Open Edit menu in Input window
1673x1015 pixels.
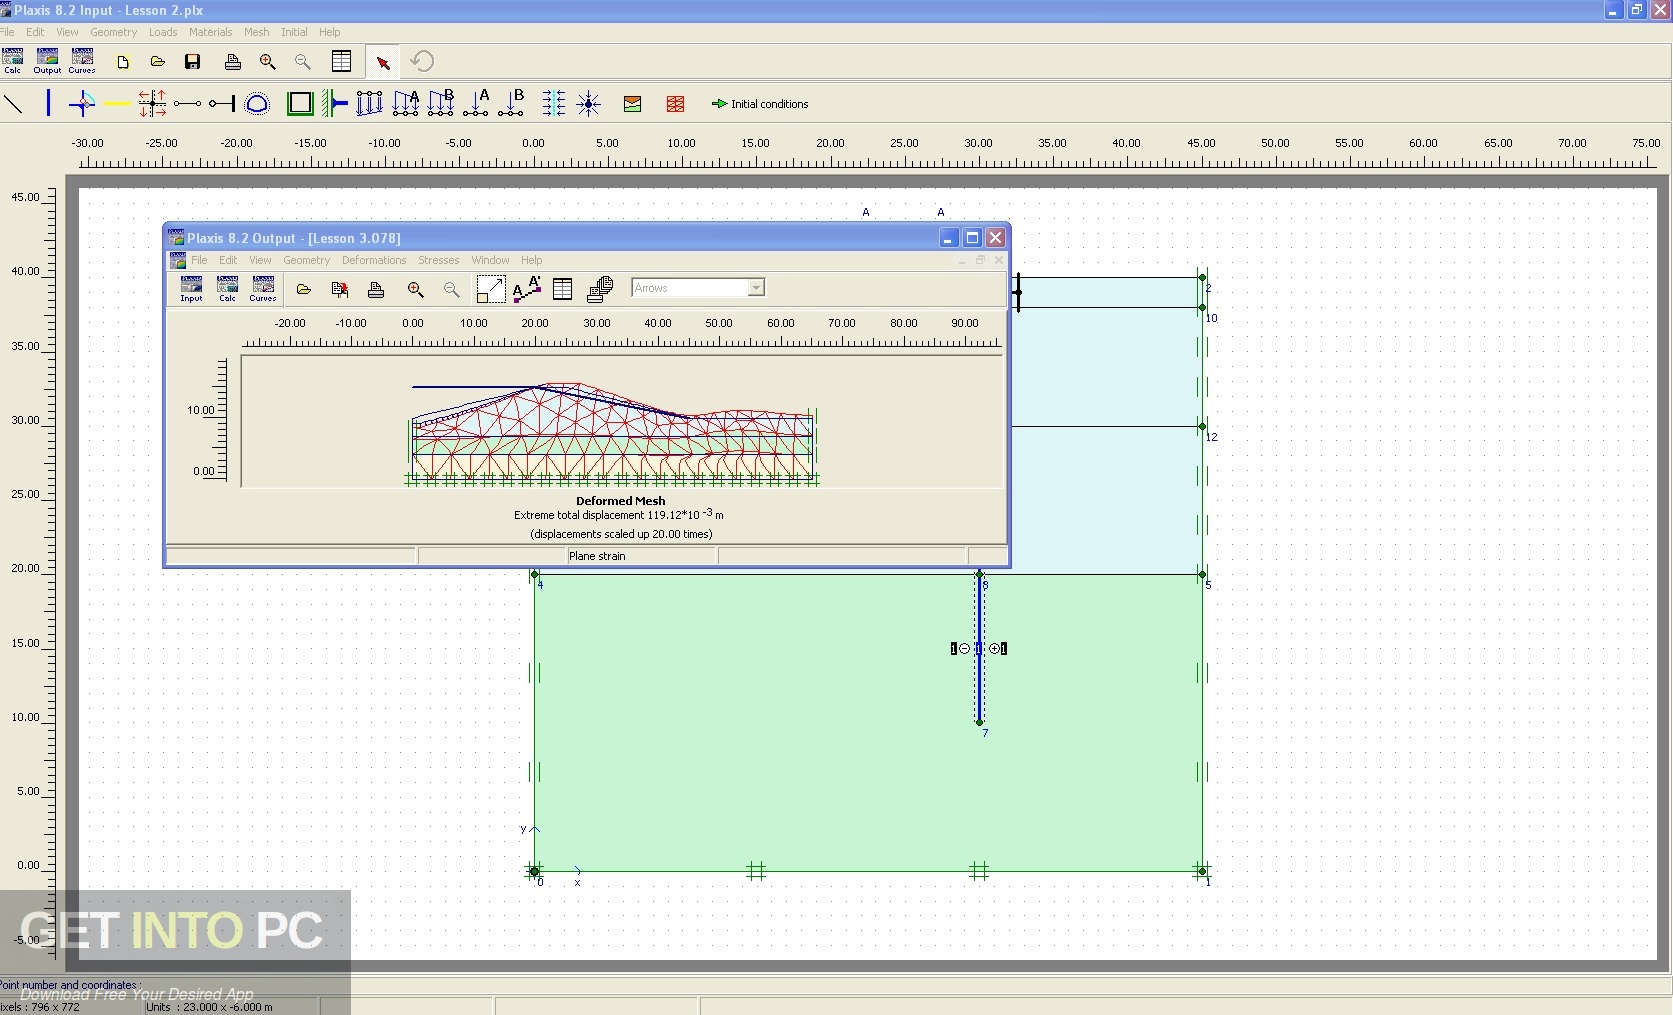click(x=35, y=32)
